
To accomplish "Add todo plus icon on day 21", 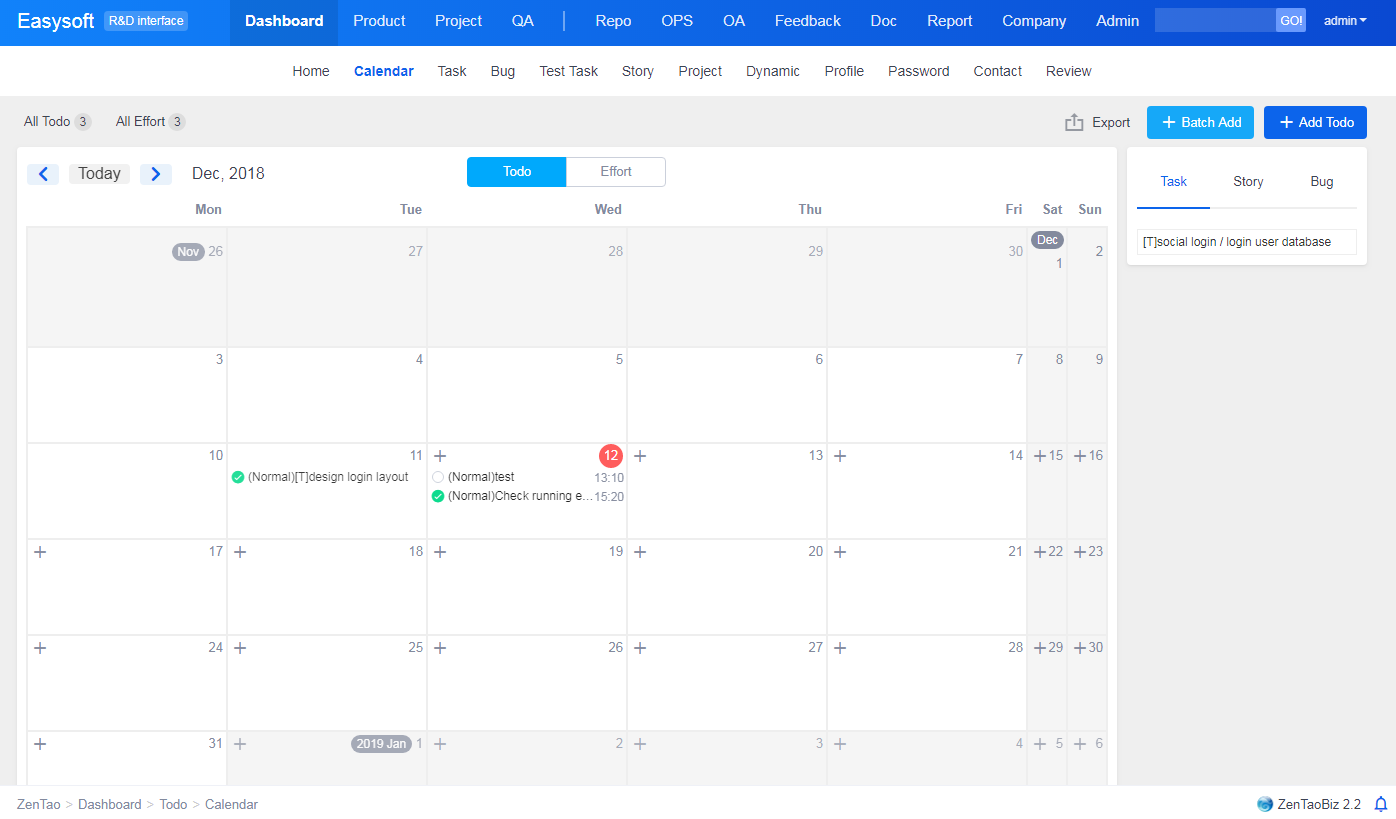I will (840, 552).
